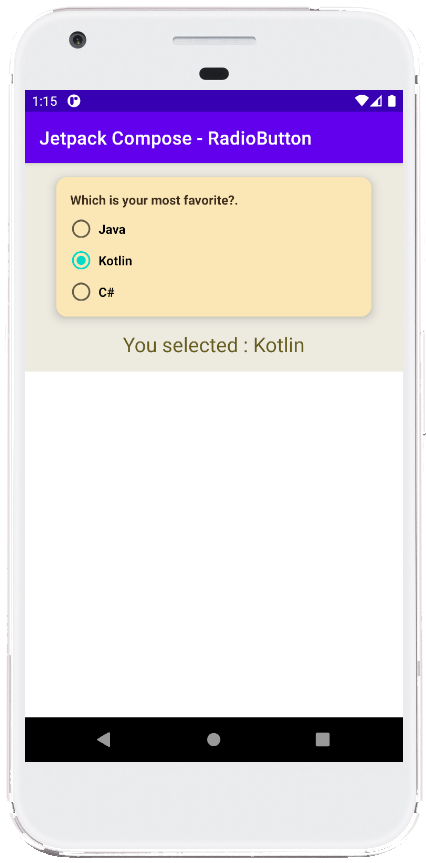The image size is (426, 863).
Task: Click the Kotlin option label
Action: pos(115,261)
